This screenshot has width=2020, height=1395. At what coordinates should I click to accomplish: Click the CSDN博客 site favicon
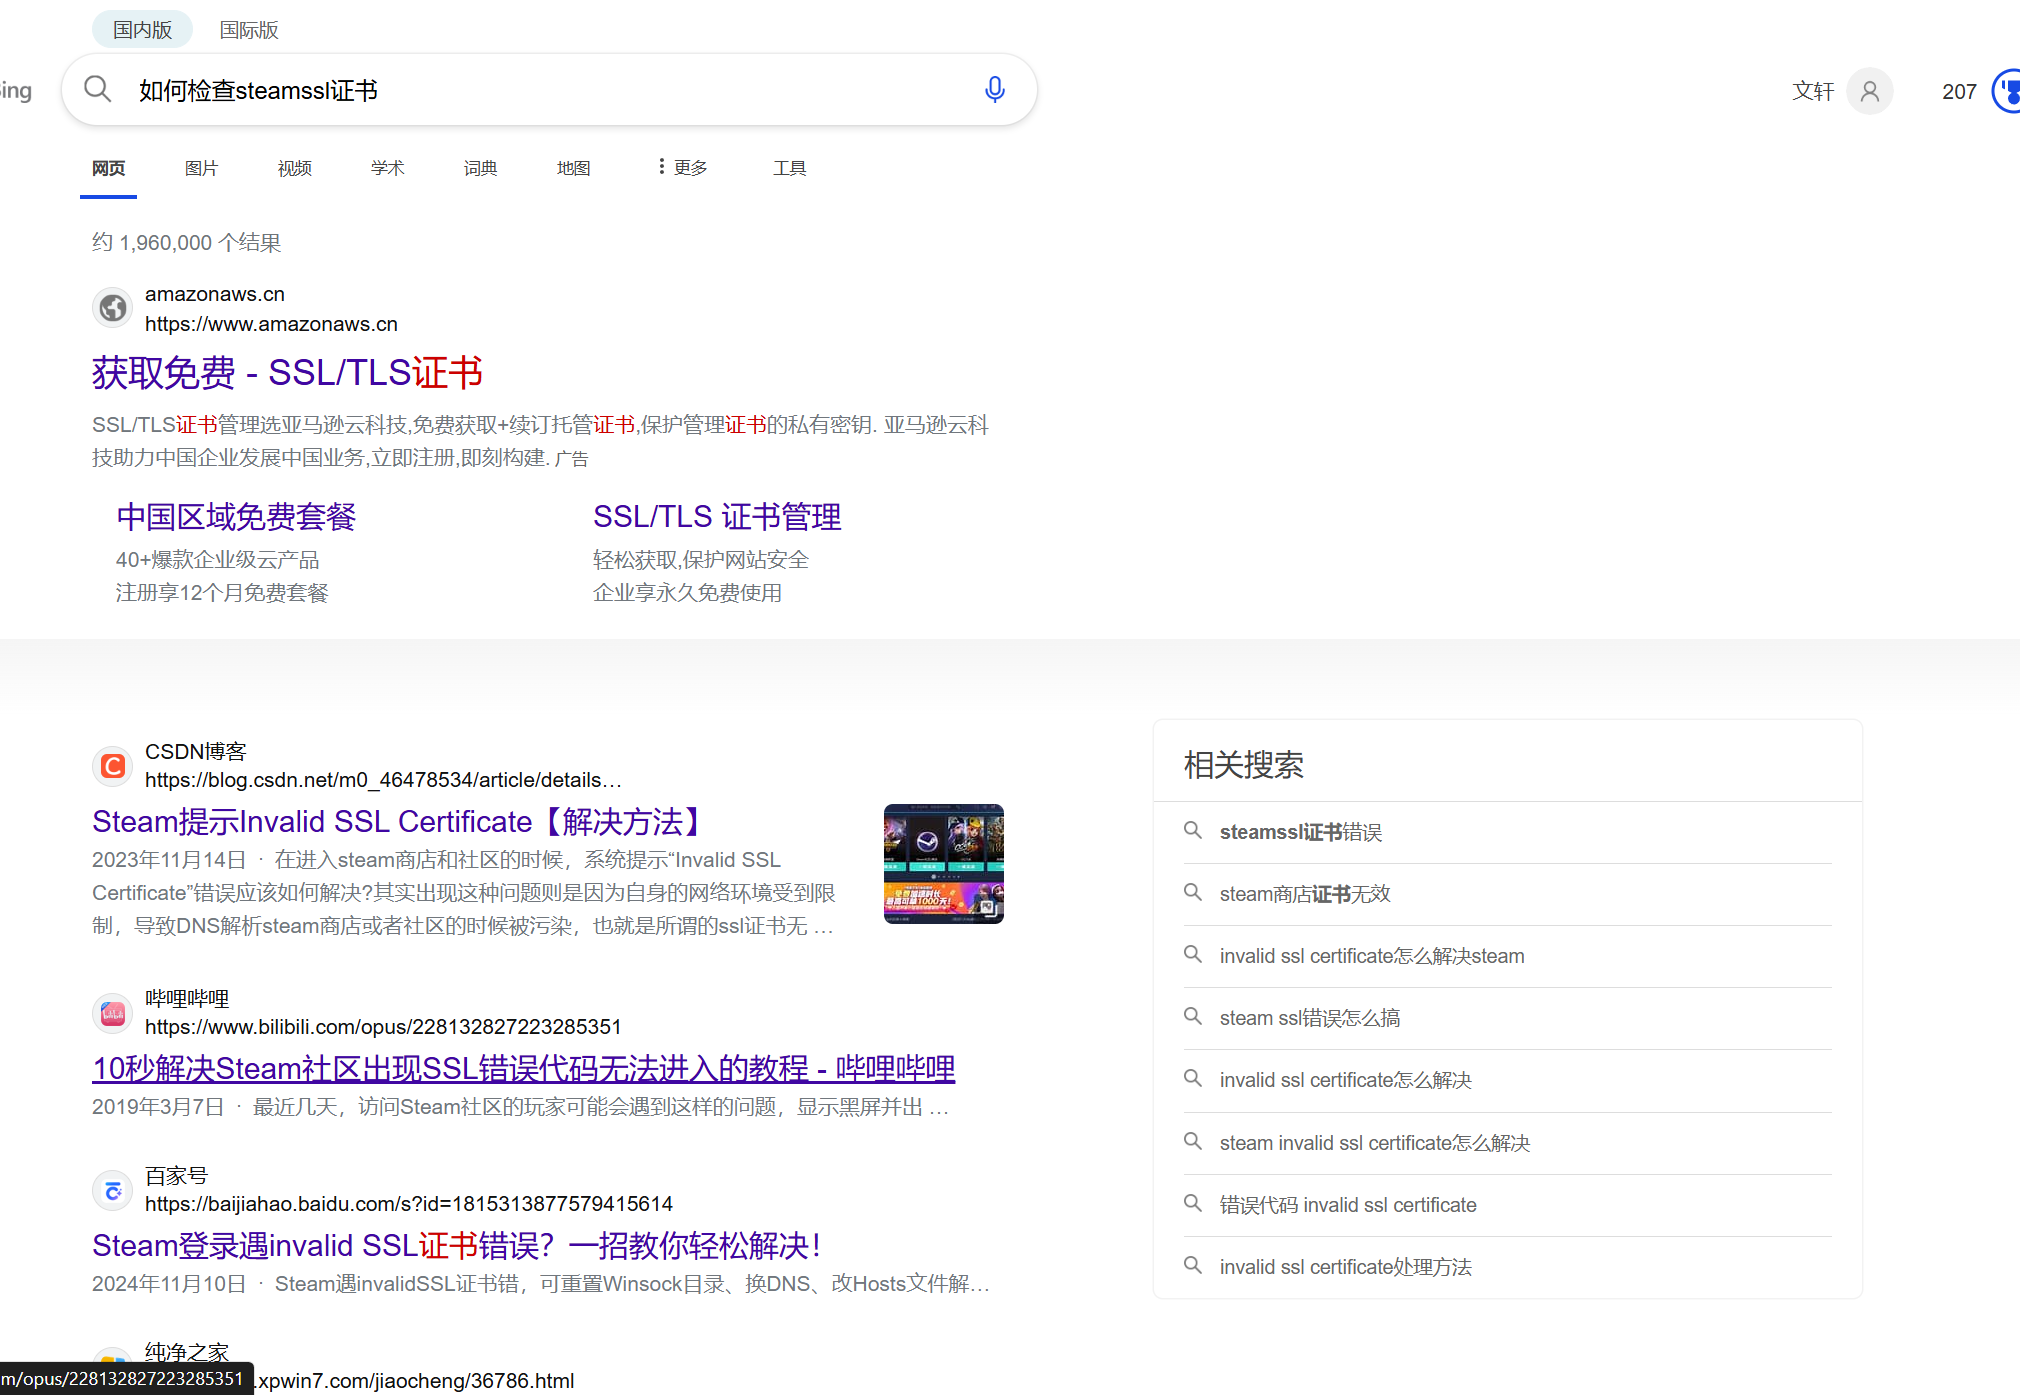(111, 765)
